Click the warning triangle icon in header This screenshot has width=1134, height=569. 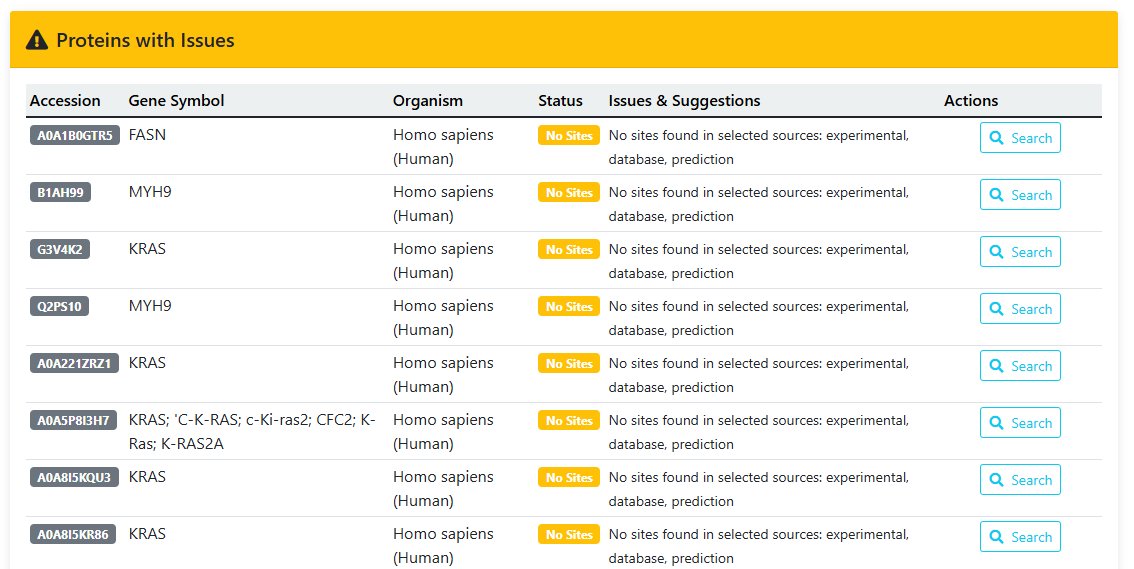coord(37,40)
